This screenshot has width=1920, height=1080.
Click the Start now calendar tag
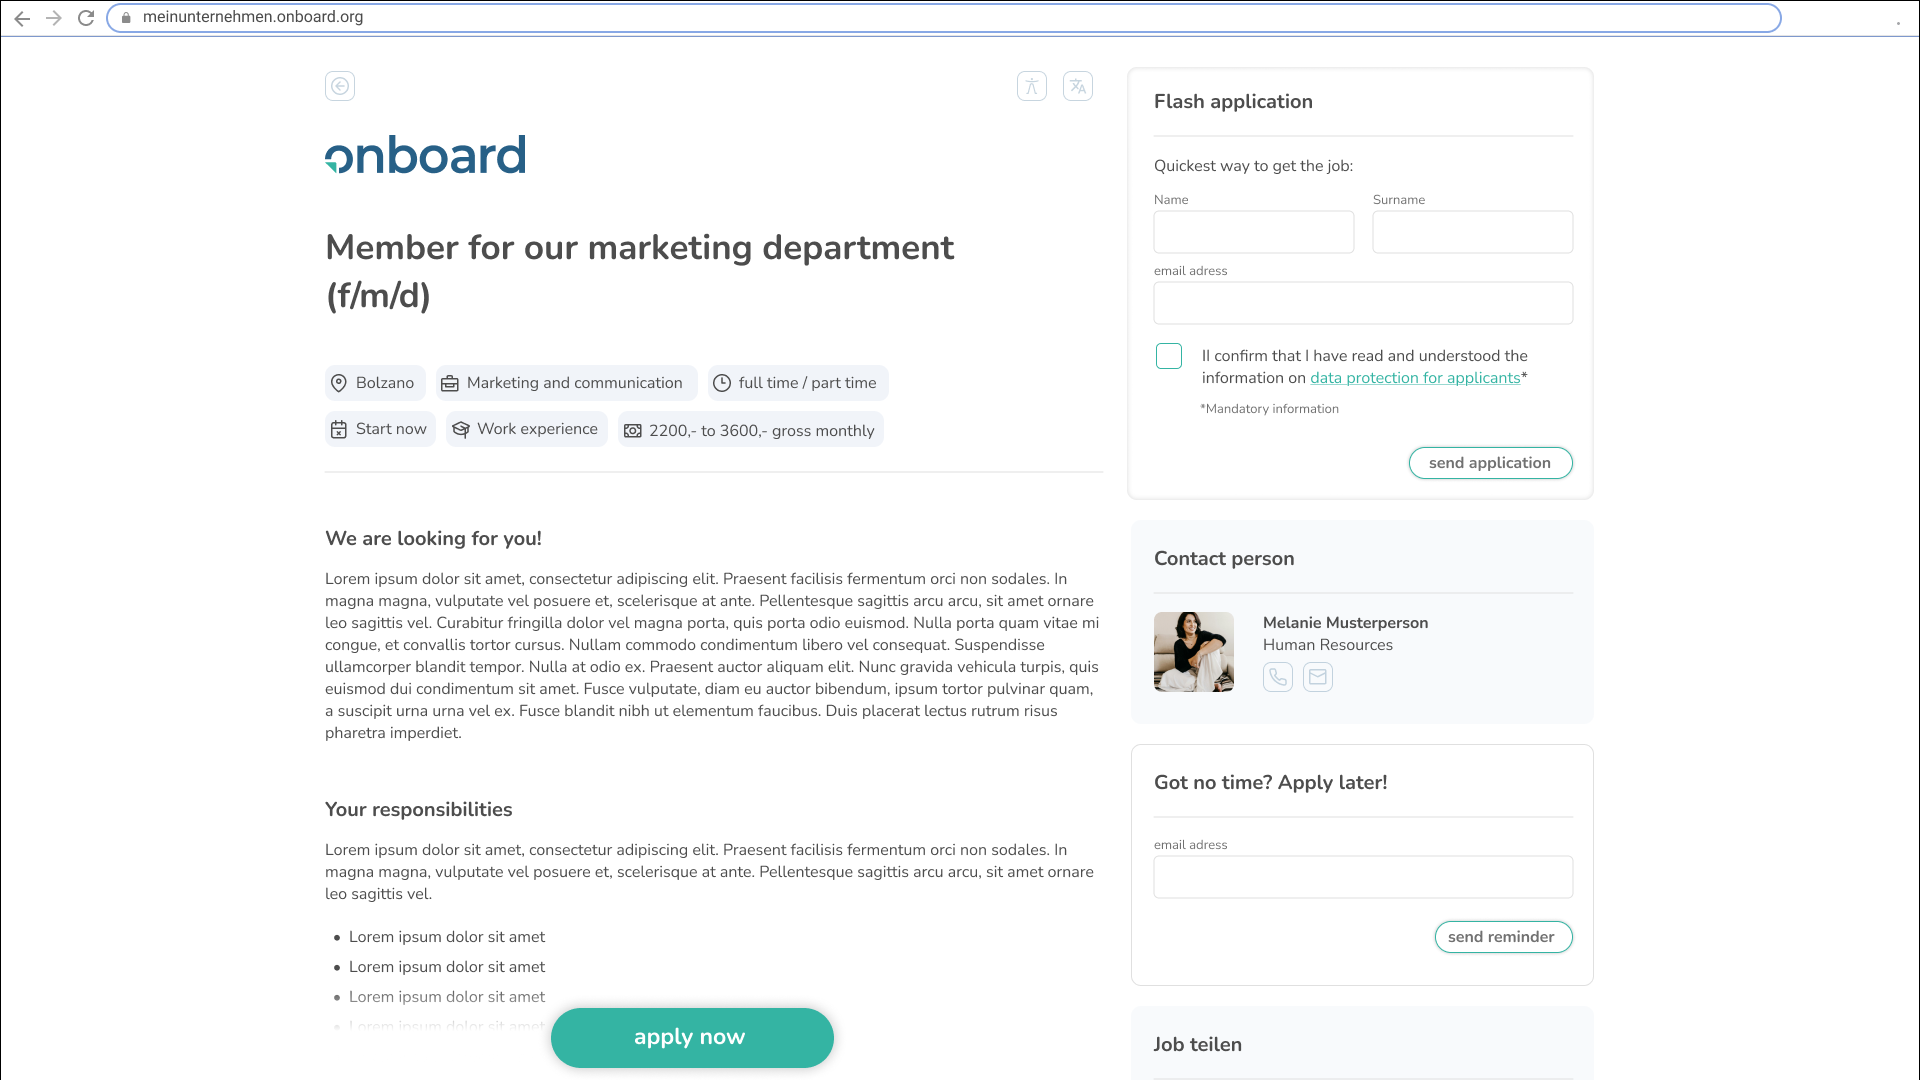tap(379, 429)
